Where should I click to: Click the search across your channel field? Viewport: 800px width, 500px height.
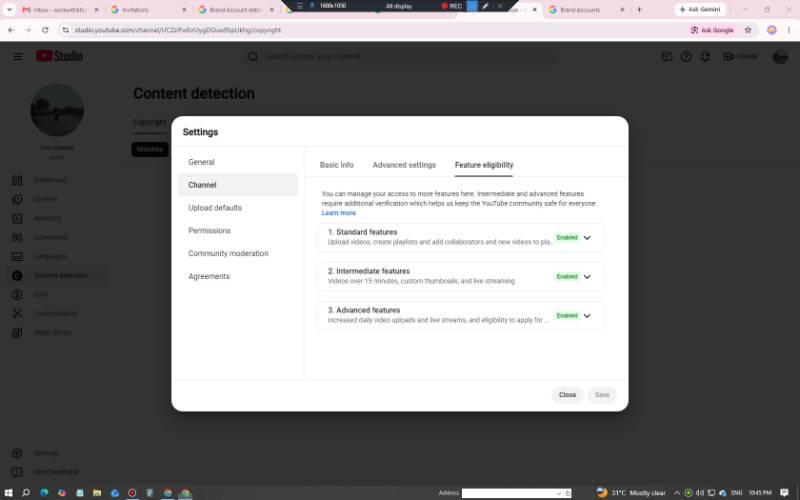399,57
